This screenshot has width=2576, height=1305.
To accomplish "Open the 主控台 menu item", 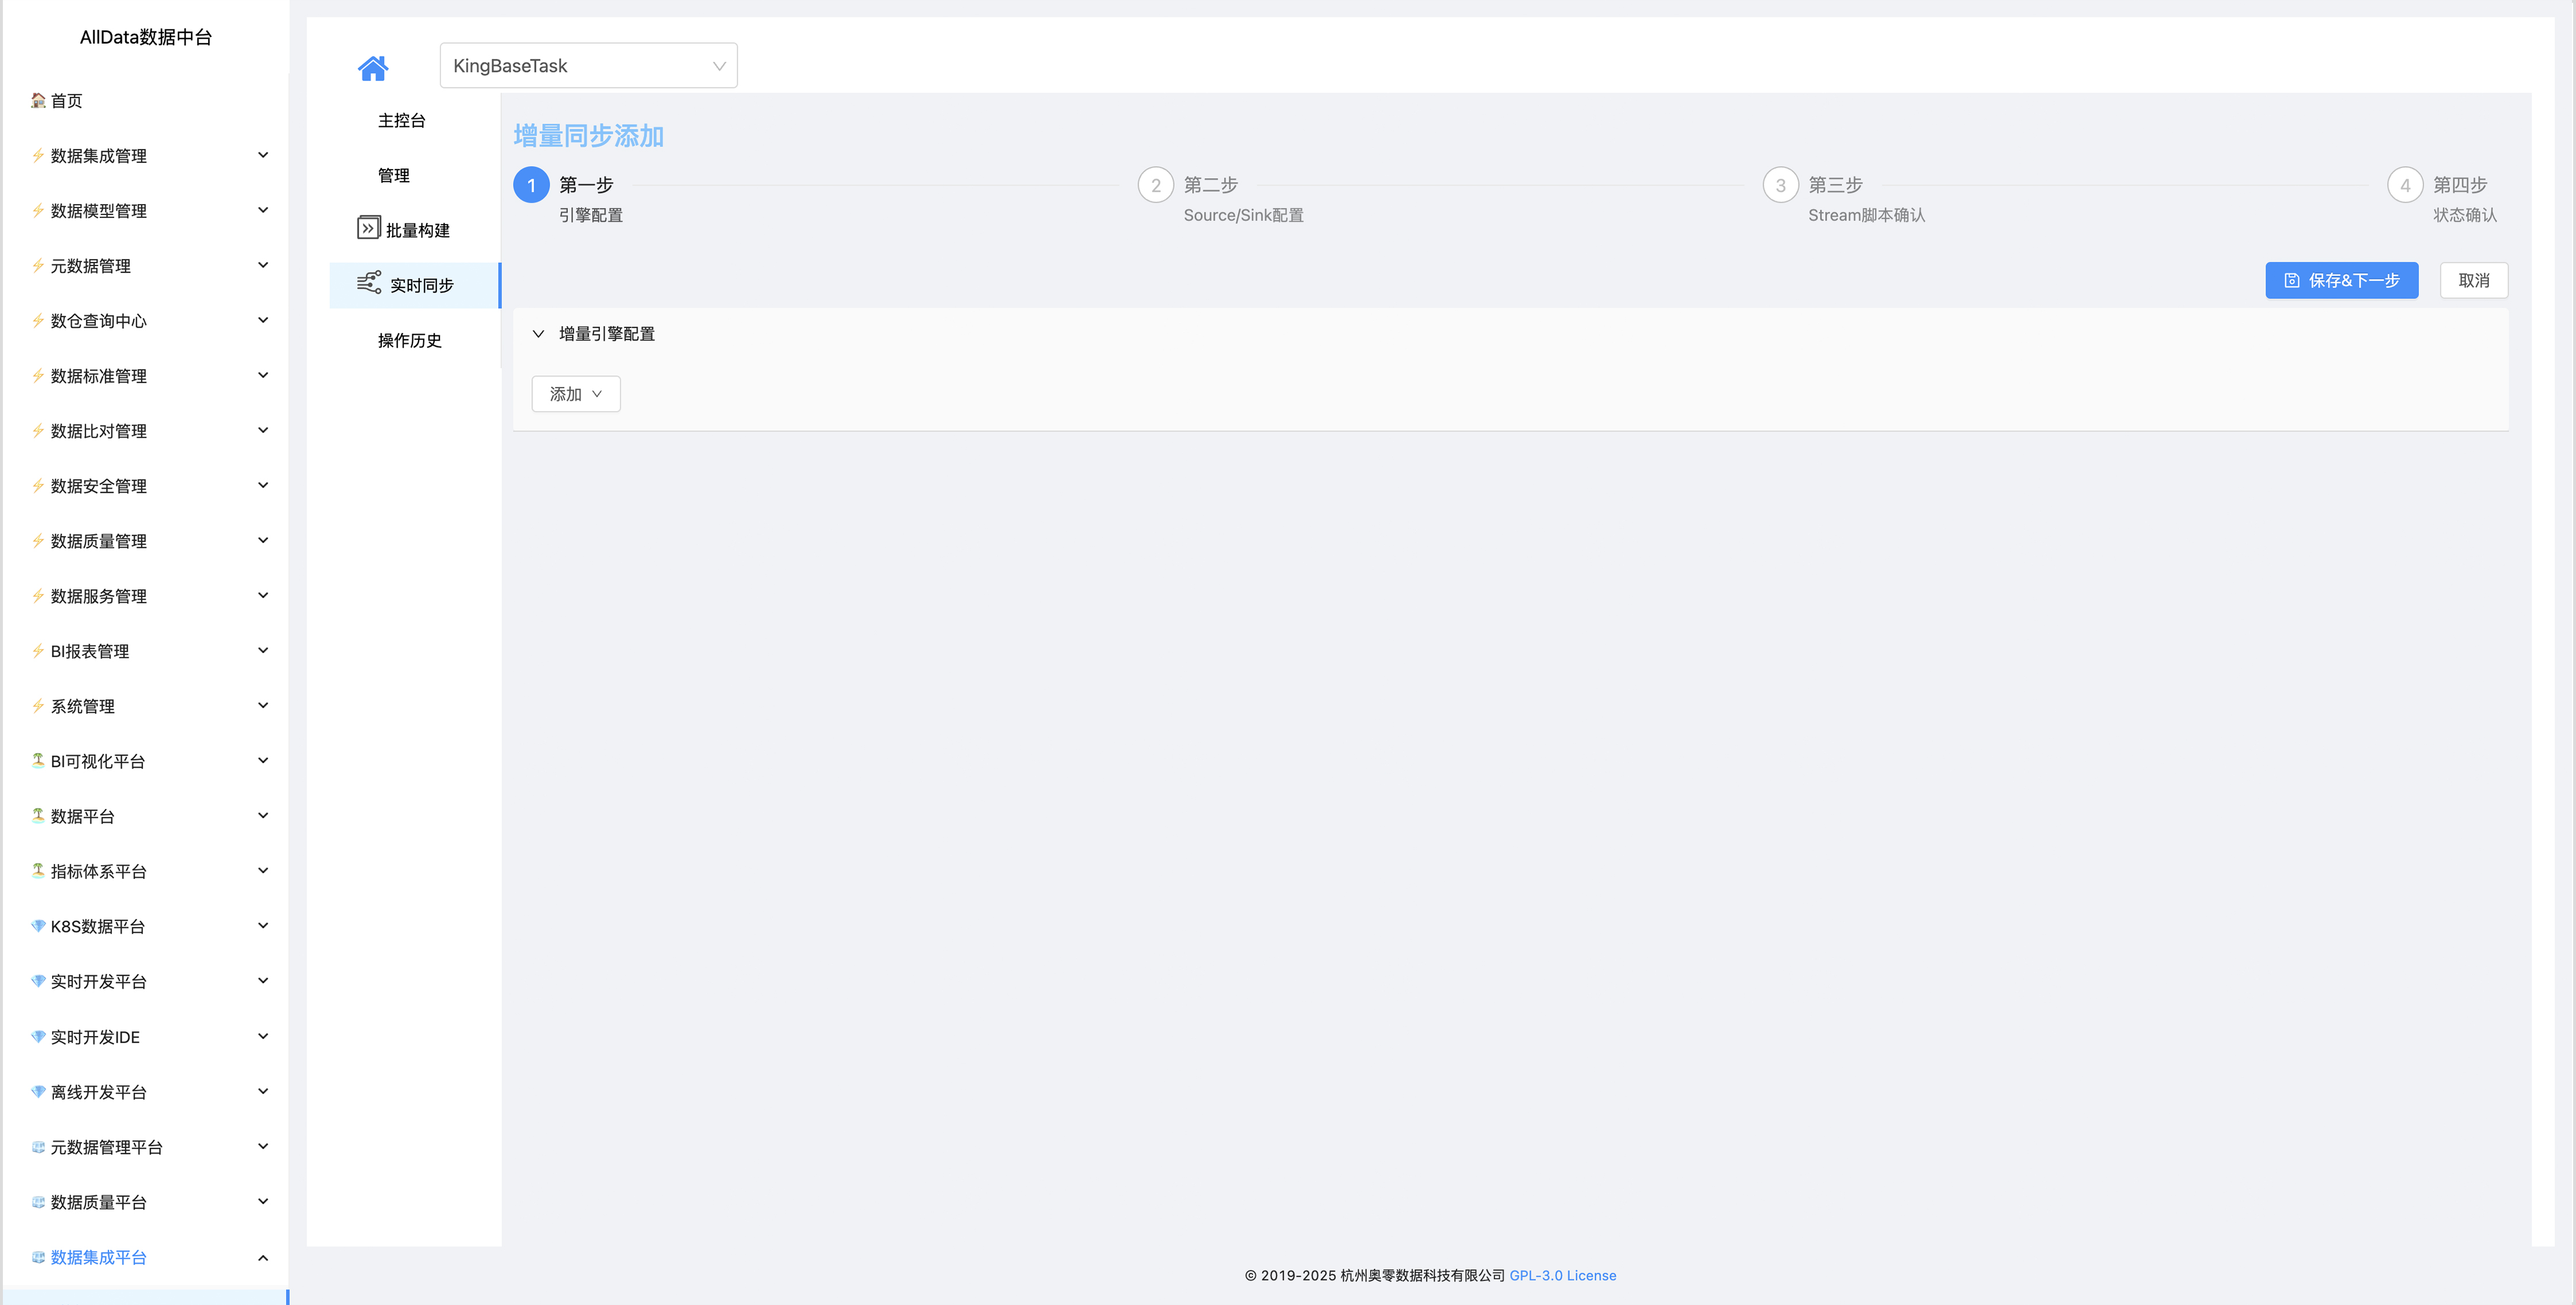I will (x=402, y=121).
